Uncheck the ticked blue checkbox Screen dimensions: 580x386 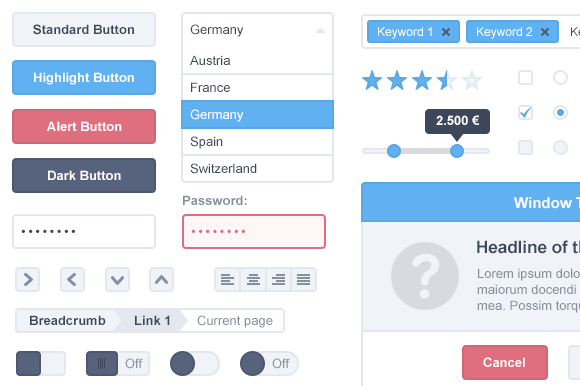pyautogui.click(x=525, y=112)
